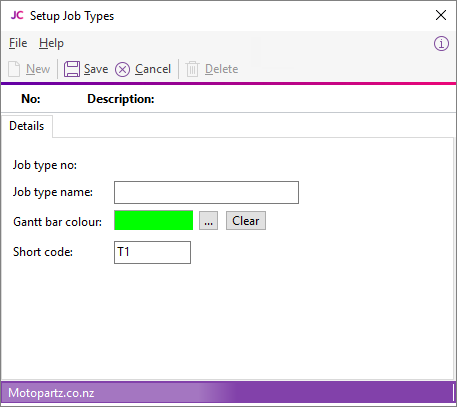Click the Clear colour button
This screenshot has height=407, width=457.
[246, 220]
